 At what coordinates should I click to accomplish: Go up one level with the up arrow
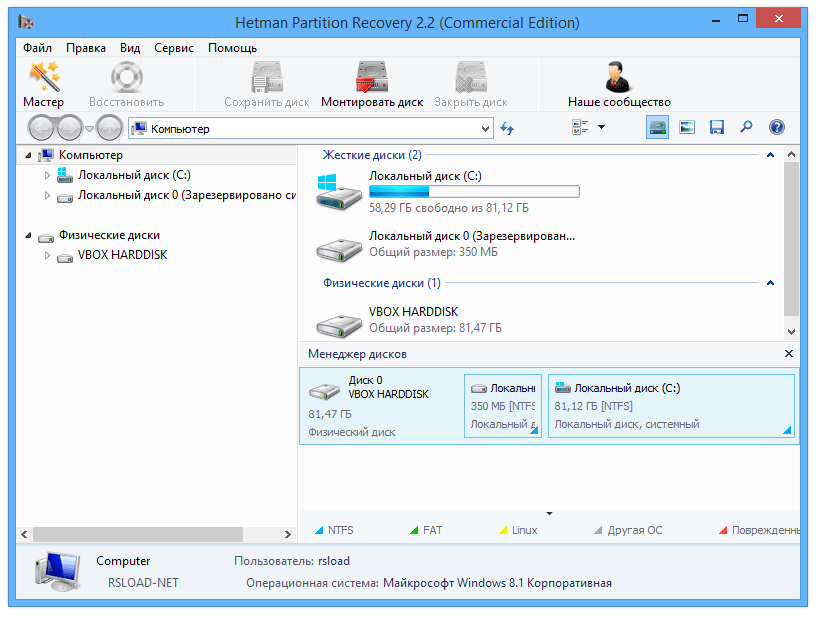pyautogui.click(x=109, y=128)
